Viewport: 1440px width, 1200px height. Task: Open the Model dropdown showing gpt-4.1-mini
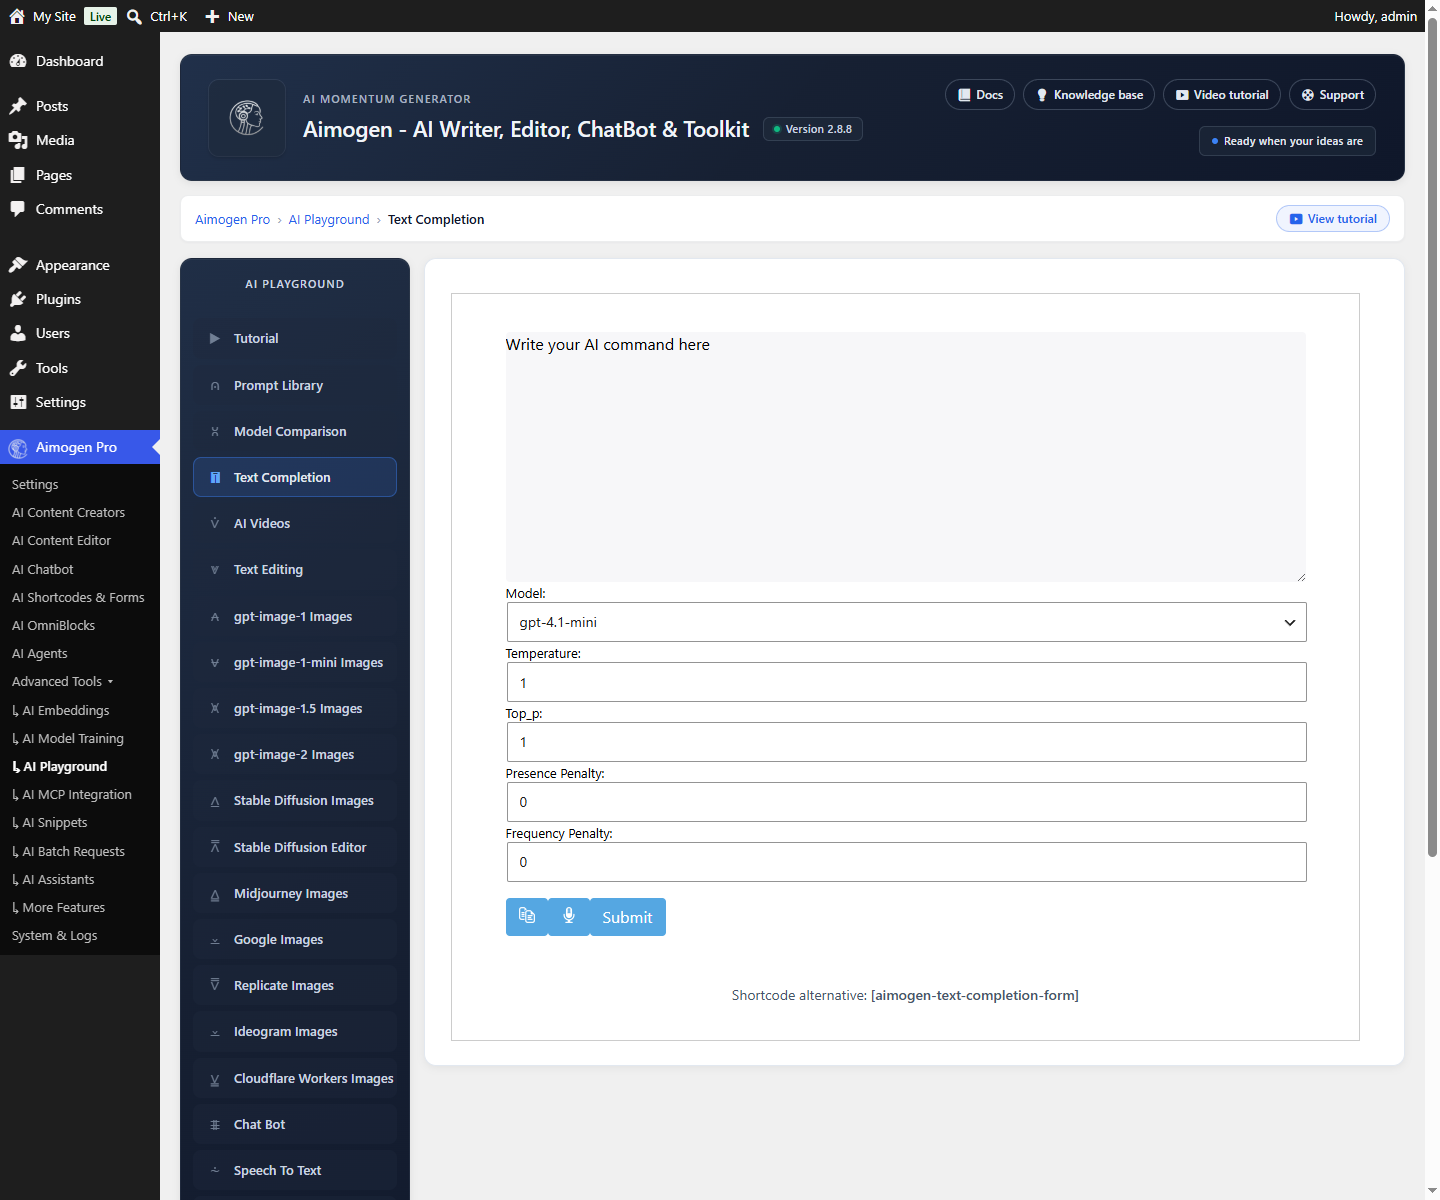coord(906,622)
